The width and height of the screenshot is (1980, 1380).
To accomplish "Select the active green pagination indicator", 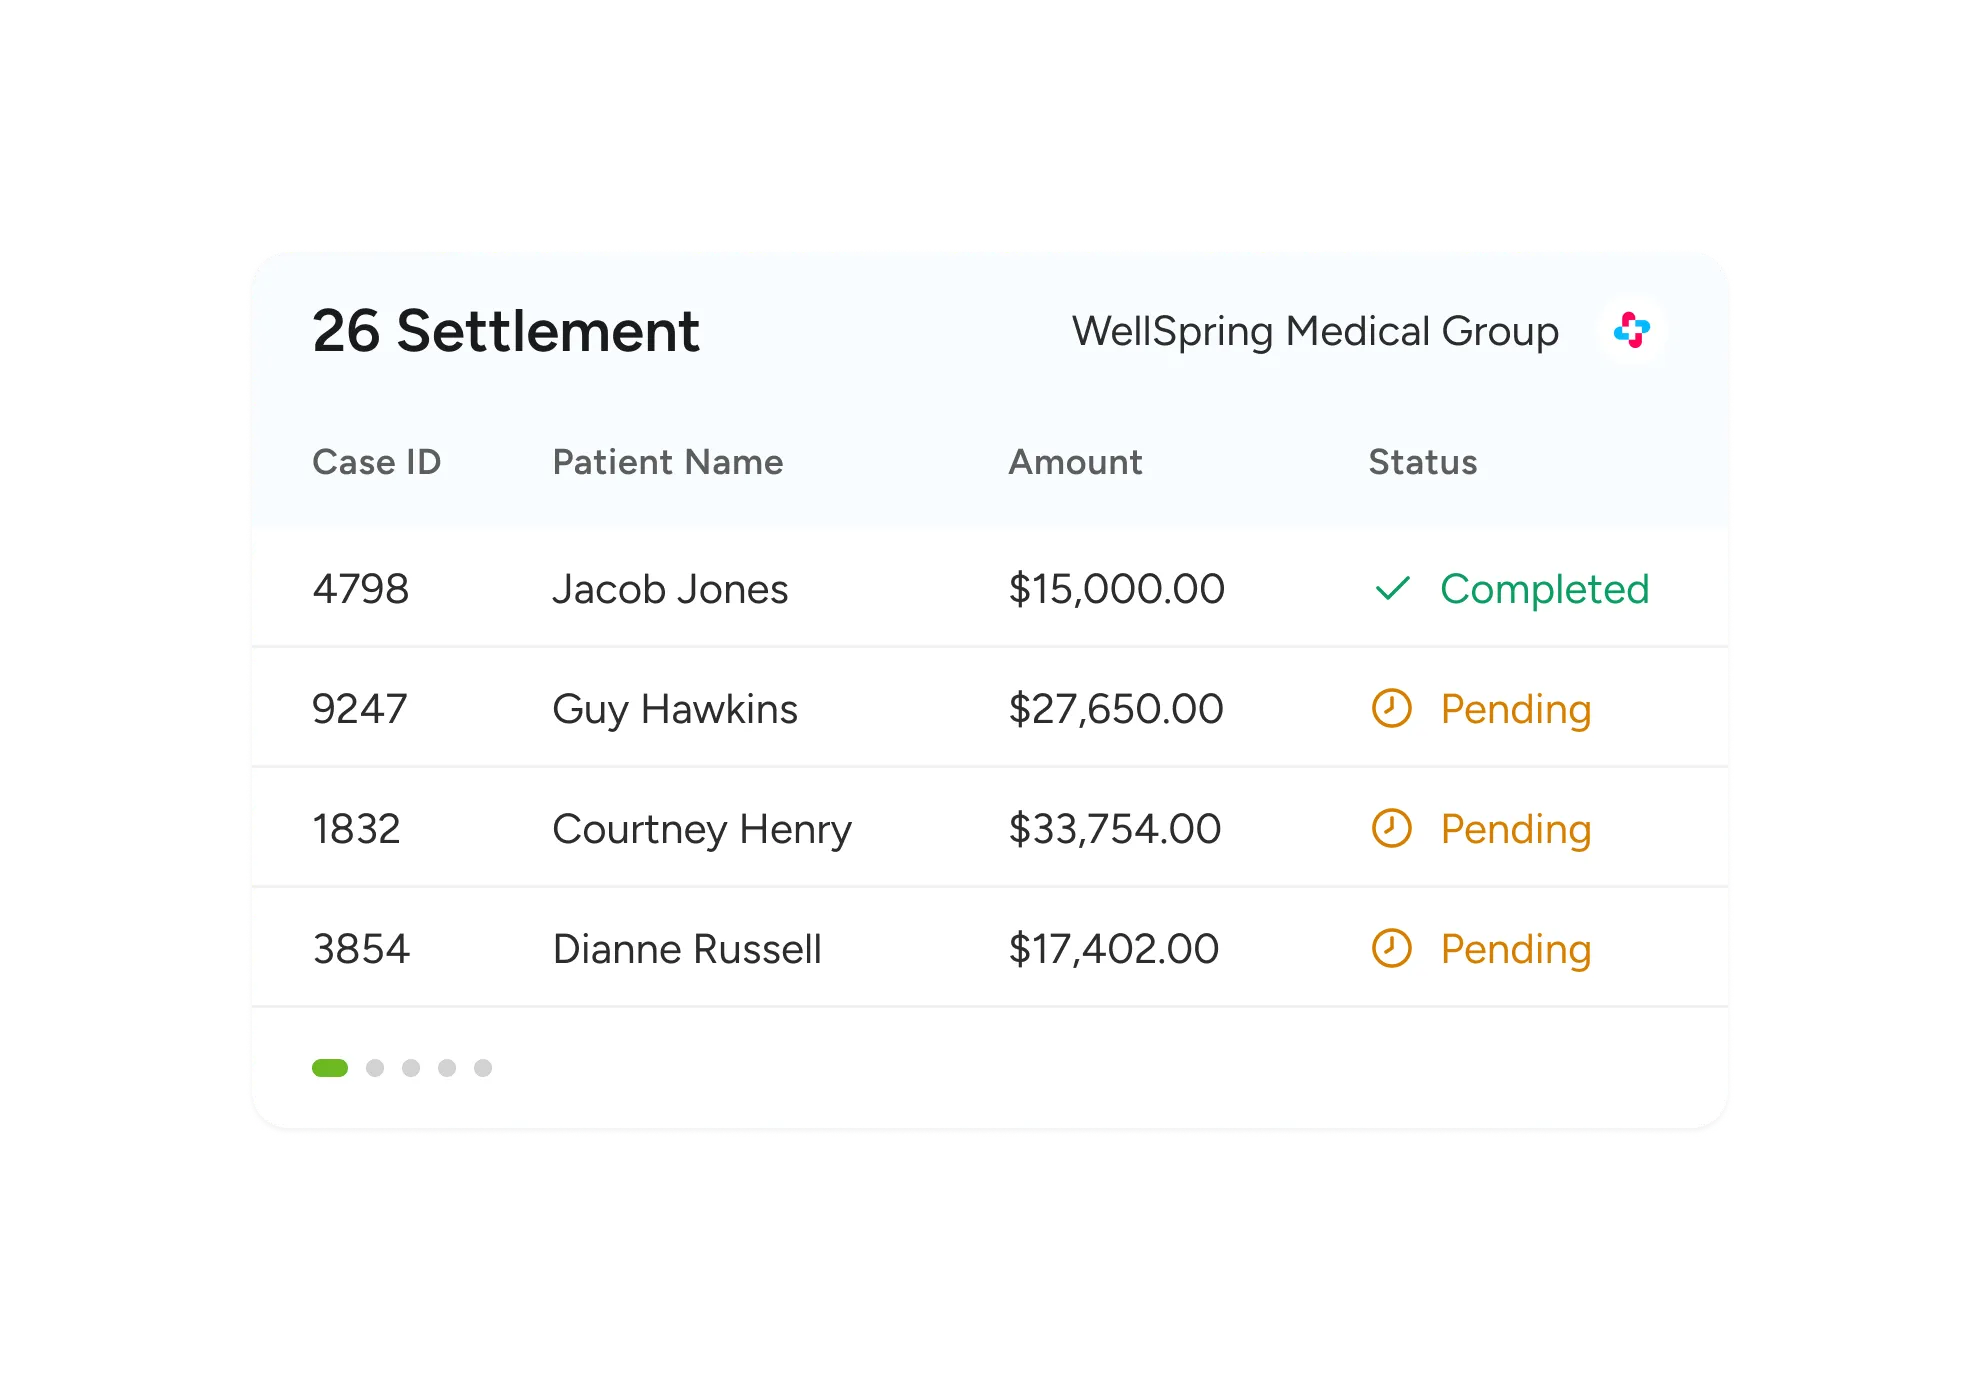I will [330, 1068].
